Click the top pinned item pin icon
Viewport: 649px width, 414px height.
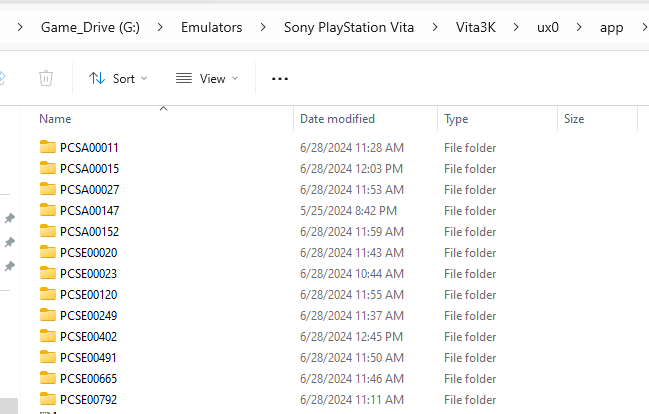[10, 218]
